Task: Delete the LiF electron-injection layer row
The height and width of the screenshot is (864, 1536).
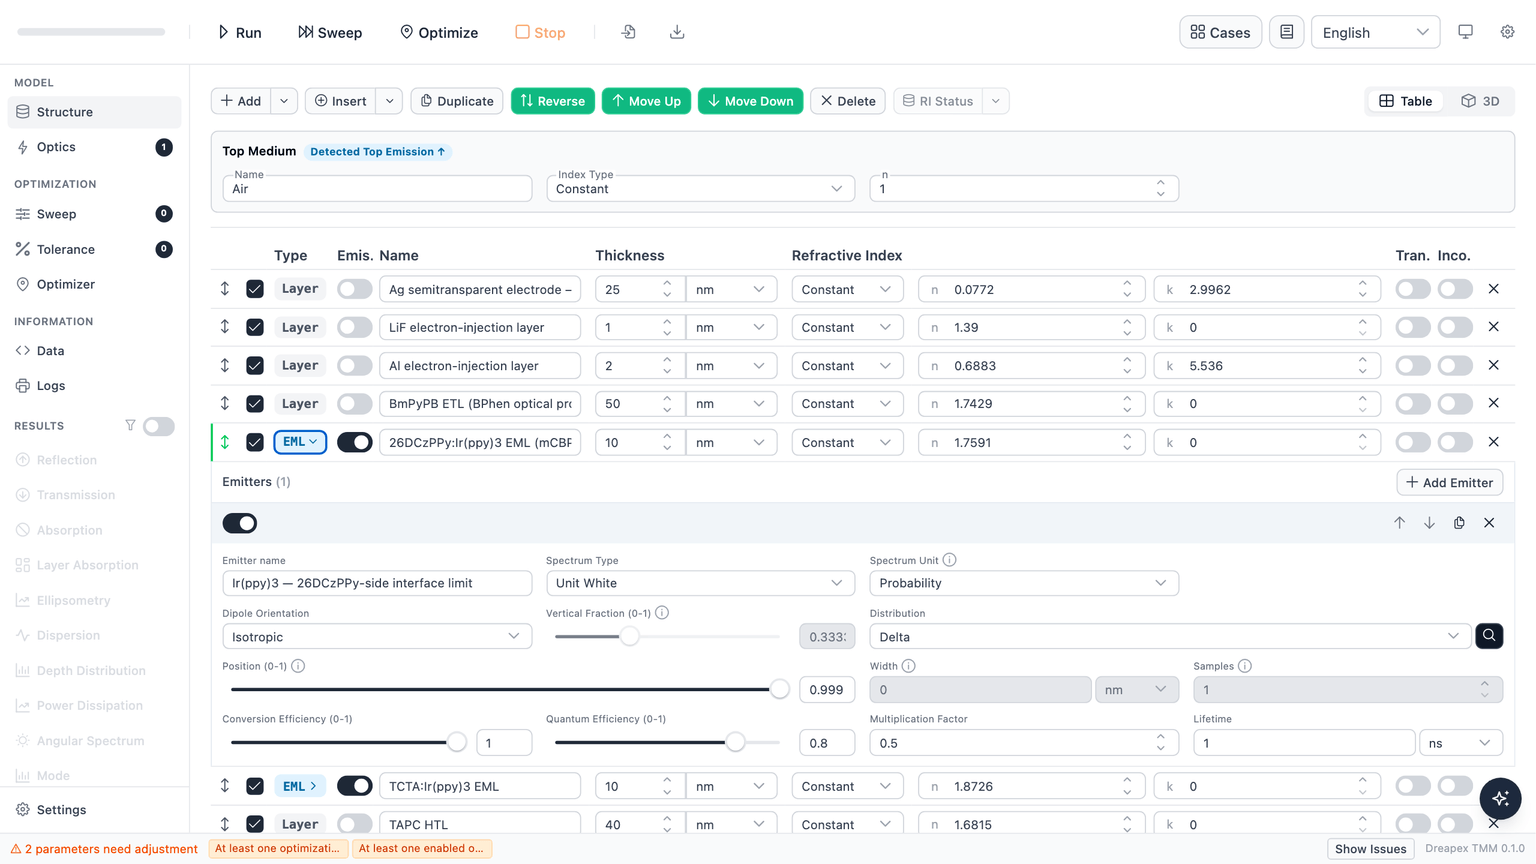Action: [x=1493, y=327]
